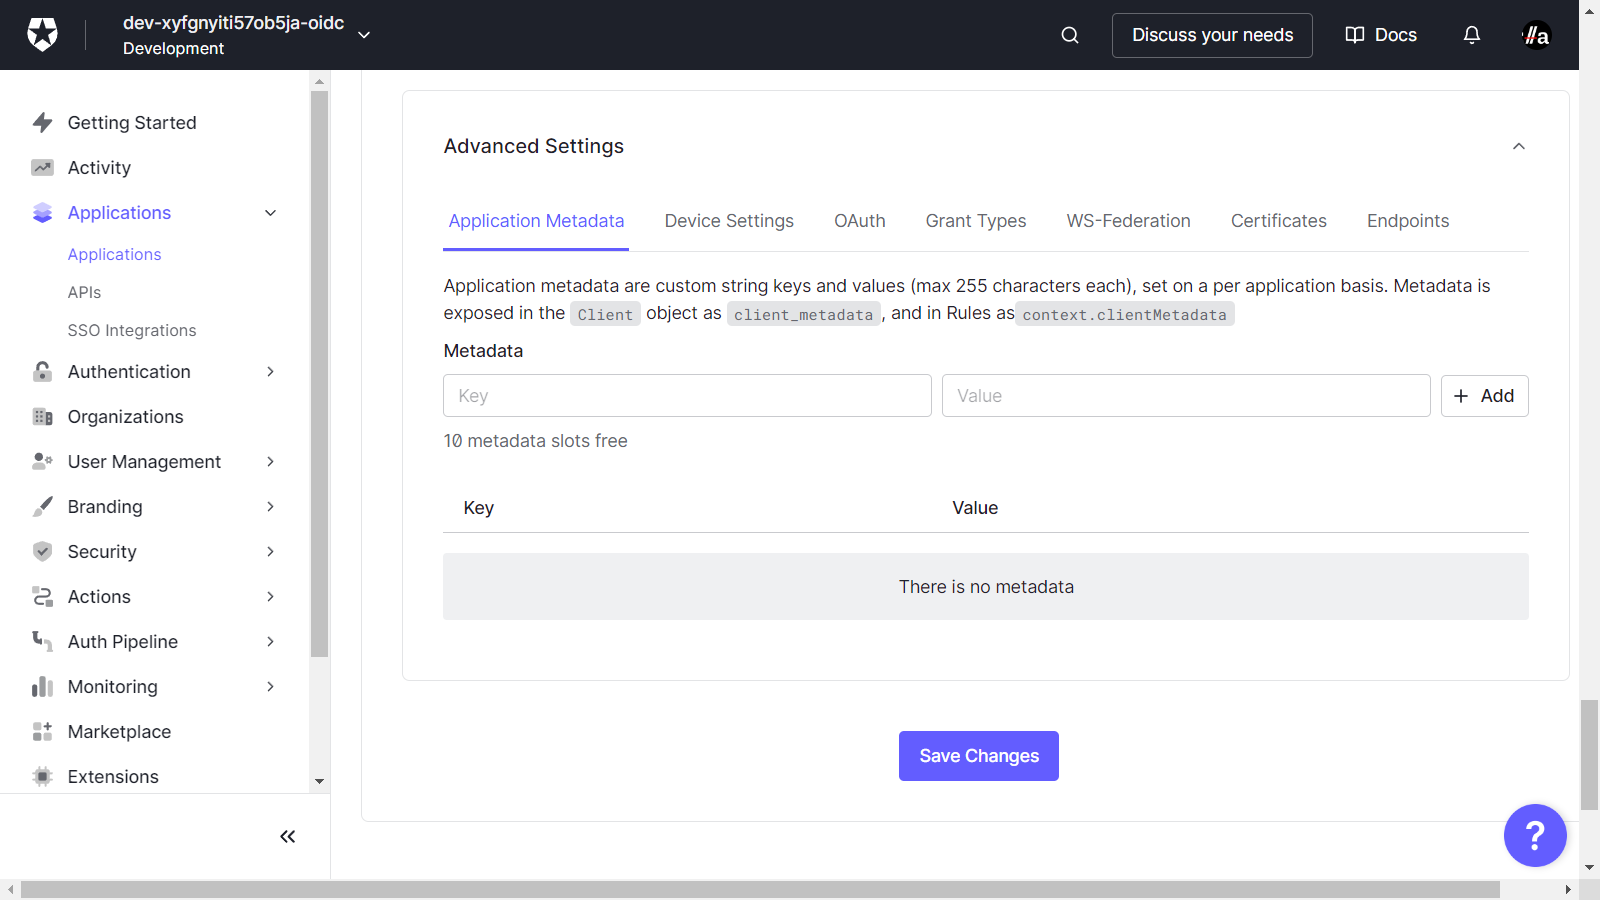The image size is (1600, 900).
Task: Open the tenant switcher dropdown
Action: pos(364,35)
